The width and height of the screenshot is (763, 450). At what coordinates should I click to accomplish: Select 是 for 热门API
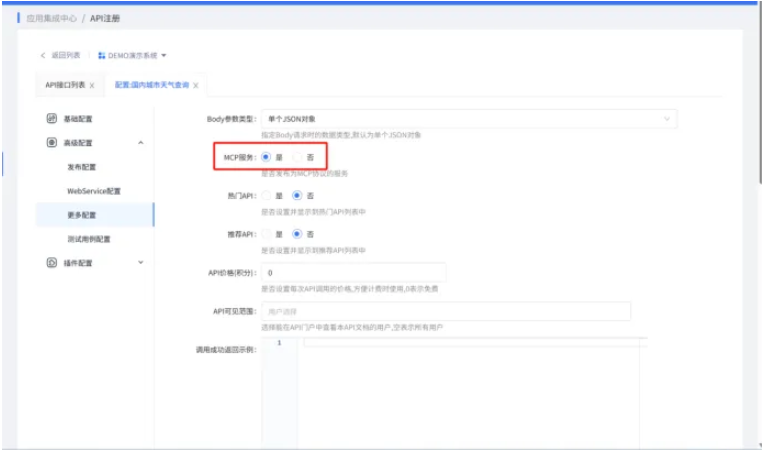pyautogui.click(x=266, y=195)
